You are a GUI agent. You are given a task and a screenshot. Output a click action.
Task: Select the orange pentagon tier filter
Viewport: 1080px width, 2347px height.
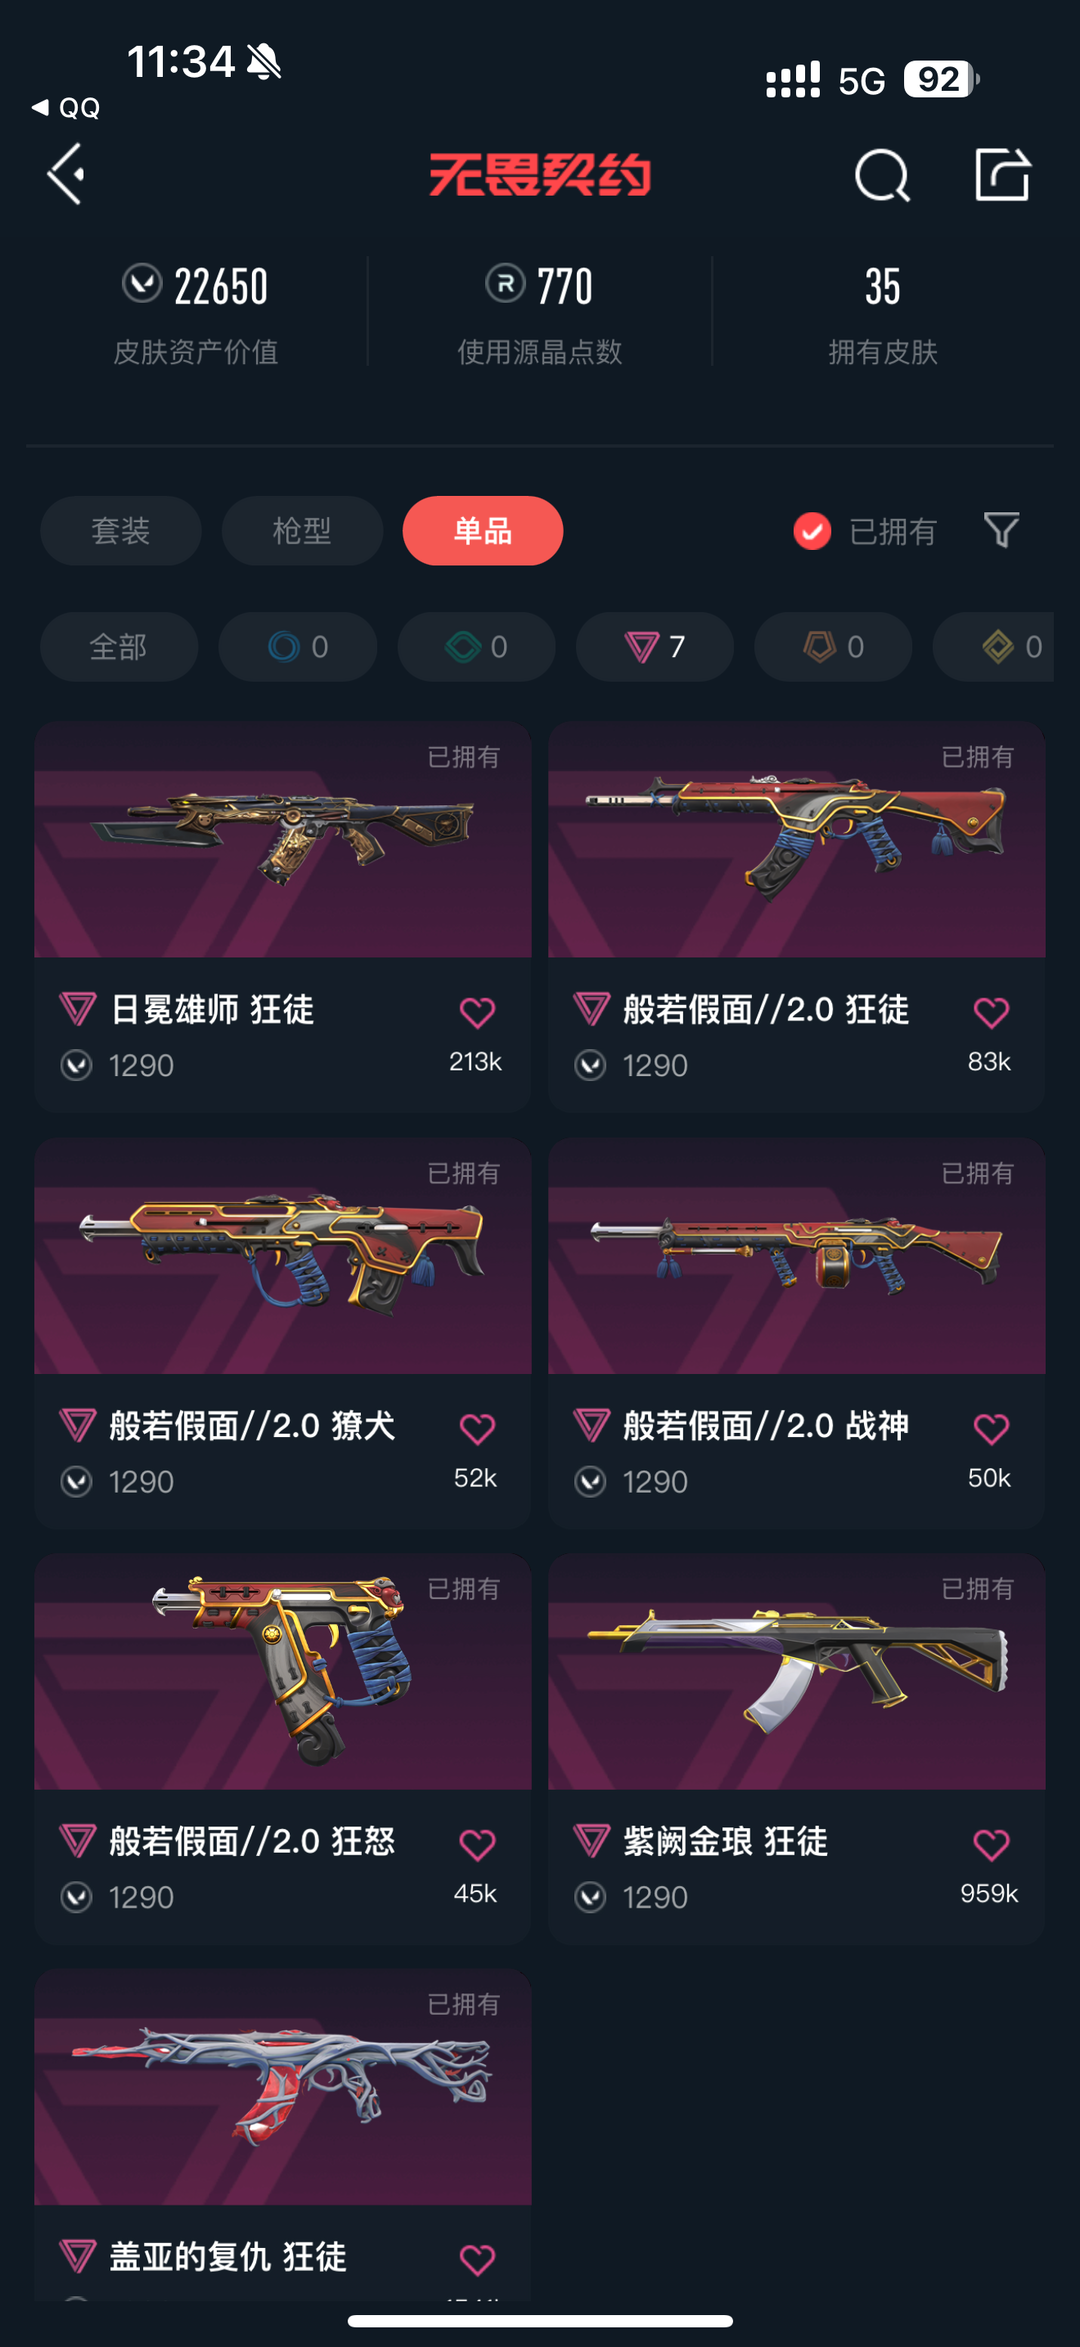click(833, 647)
